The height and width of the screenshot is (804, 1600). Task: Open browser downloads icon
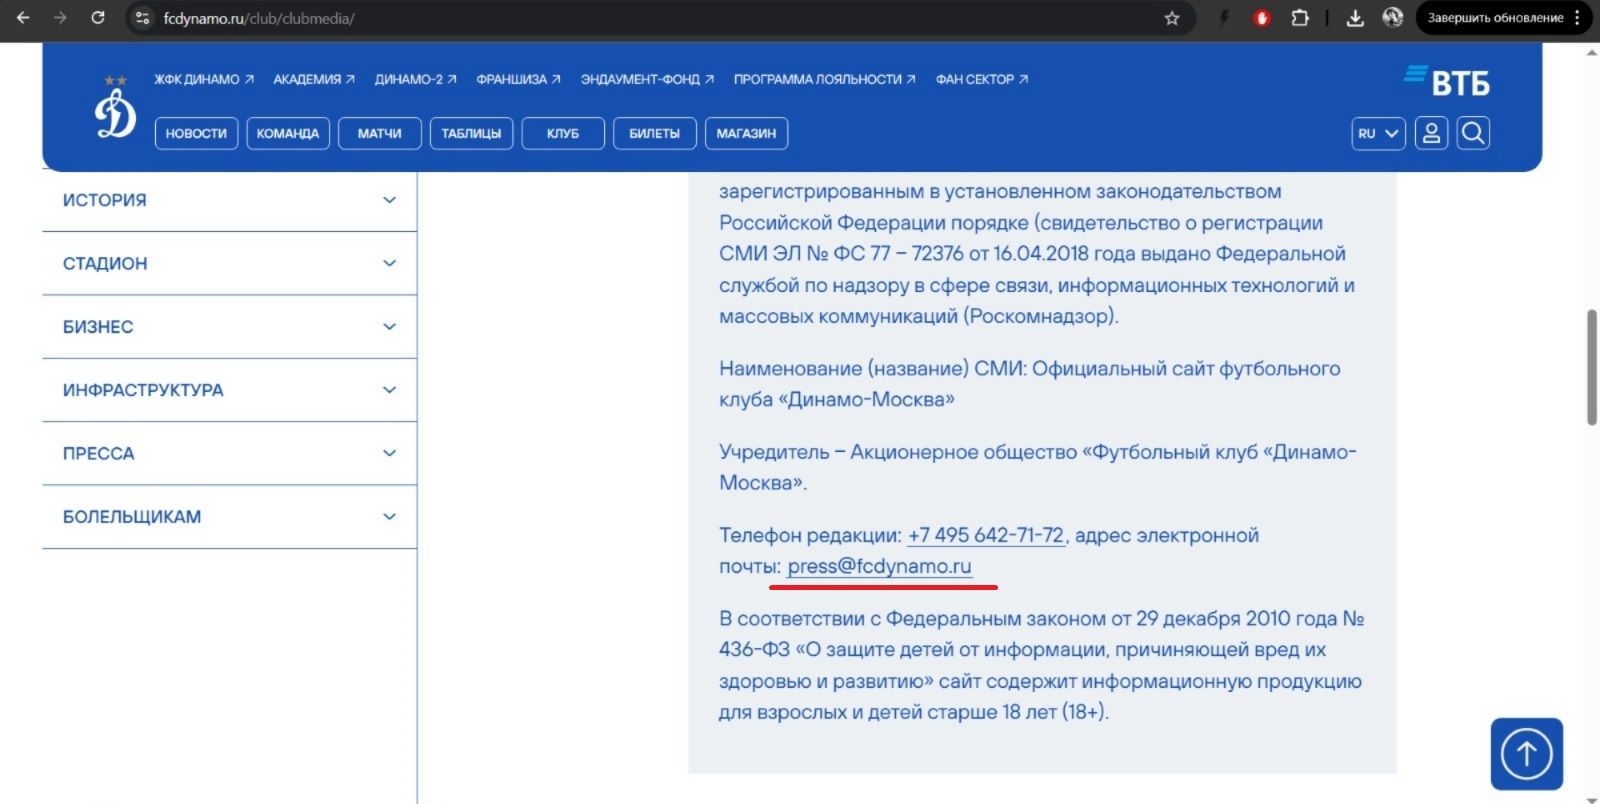tap(1355, 18)
